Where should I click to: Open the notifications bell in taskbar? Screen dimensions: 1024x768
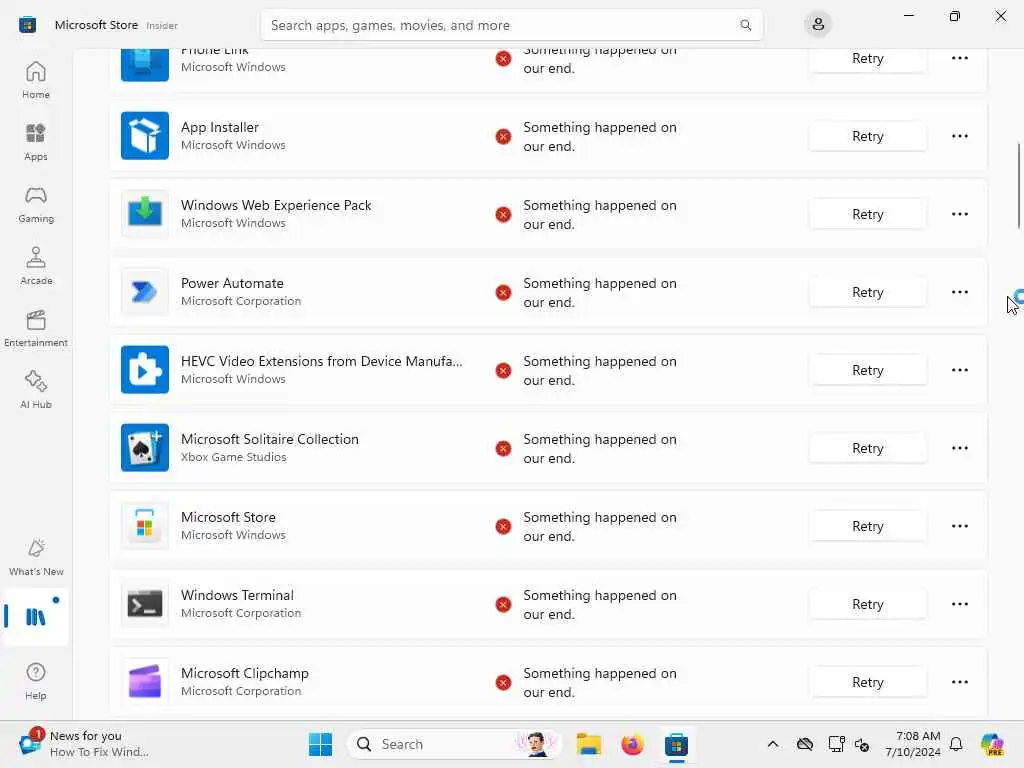[956, 744]
